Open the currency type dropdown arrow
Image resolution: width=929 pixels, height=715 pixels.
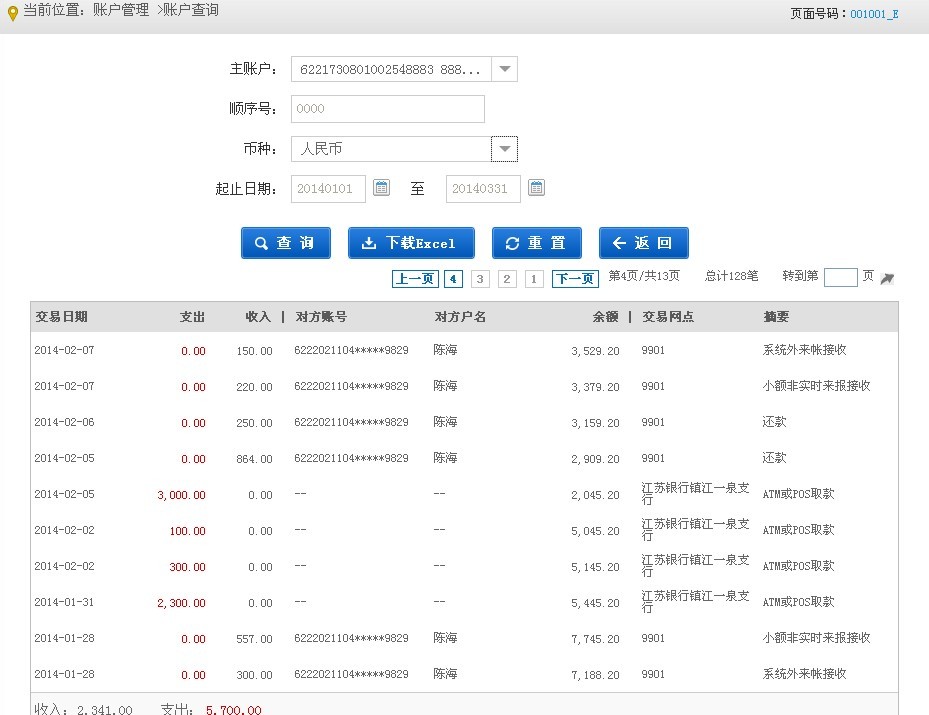coord(505,149)
